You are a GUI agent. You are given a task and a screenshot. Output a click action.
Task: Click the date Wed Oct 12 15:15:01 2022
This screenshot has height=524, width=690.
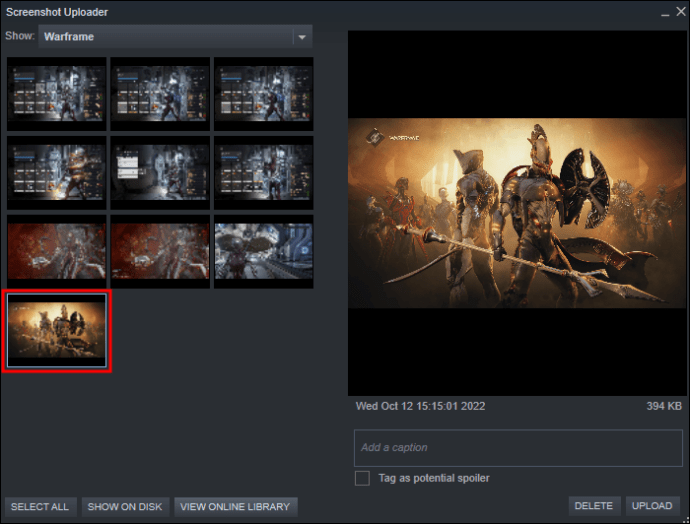[x=420, y=406]
